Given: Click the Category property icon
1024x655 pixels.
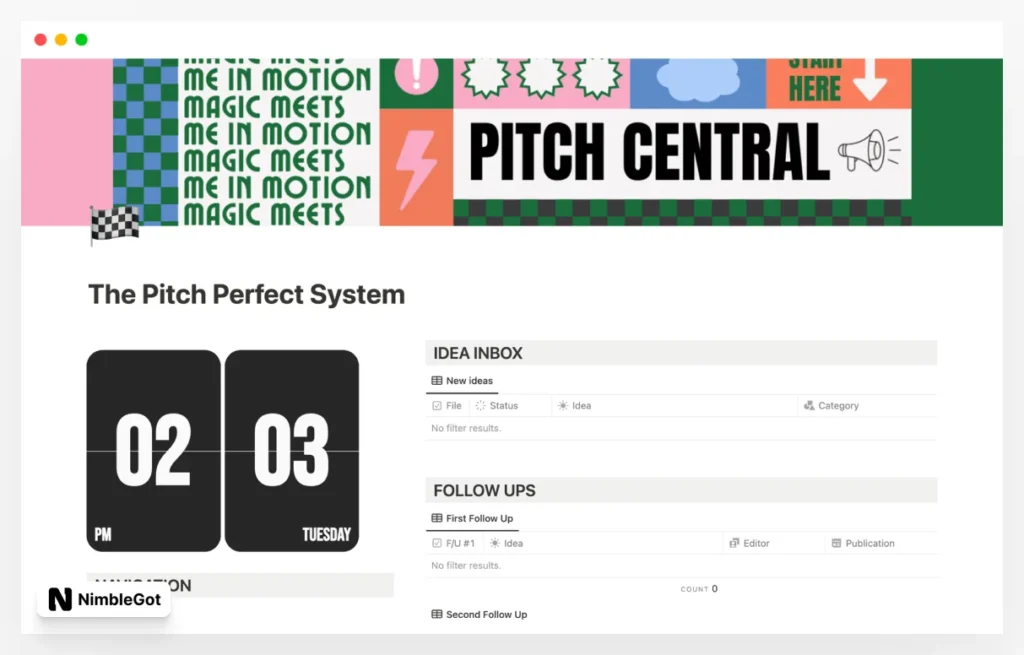Looking at the screenshot, I should pyautogui.click(x=809, y=405).
